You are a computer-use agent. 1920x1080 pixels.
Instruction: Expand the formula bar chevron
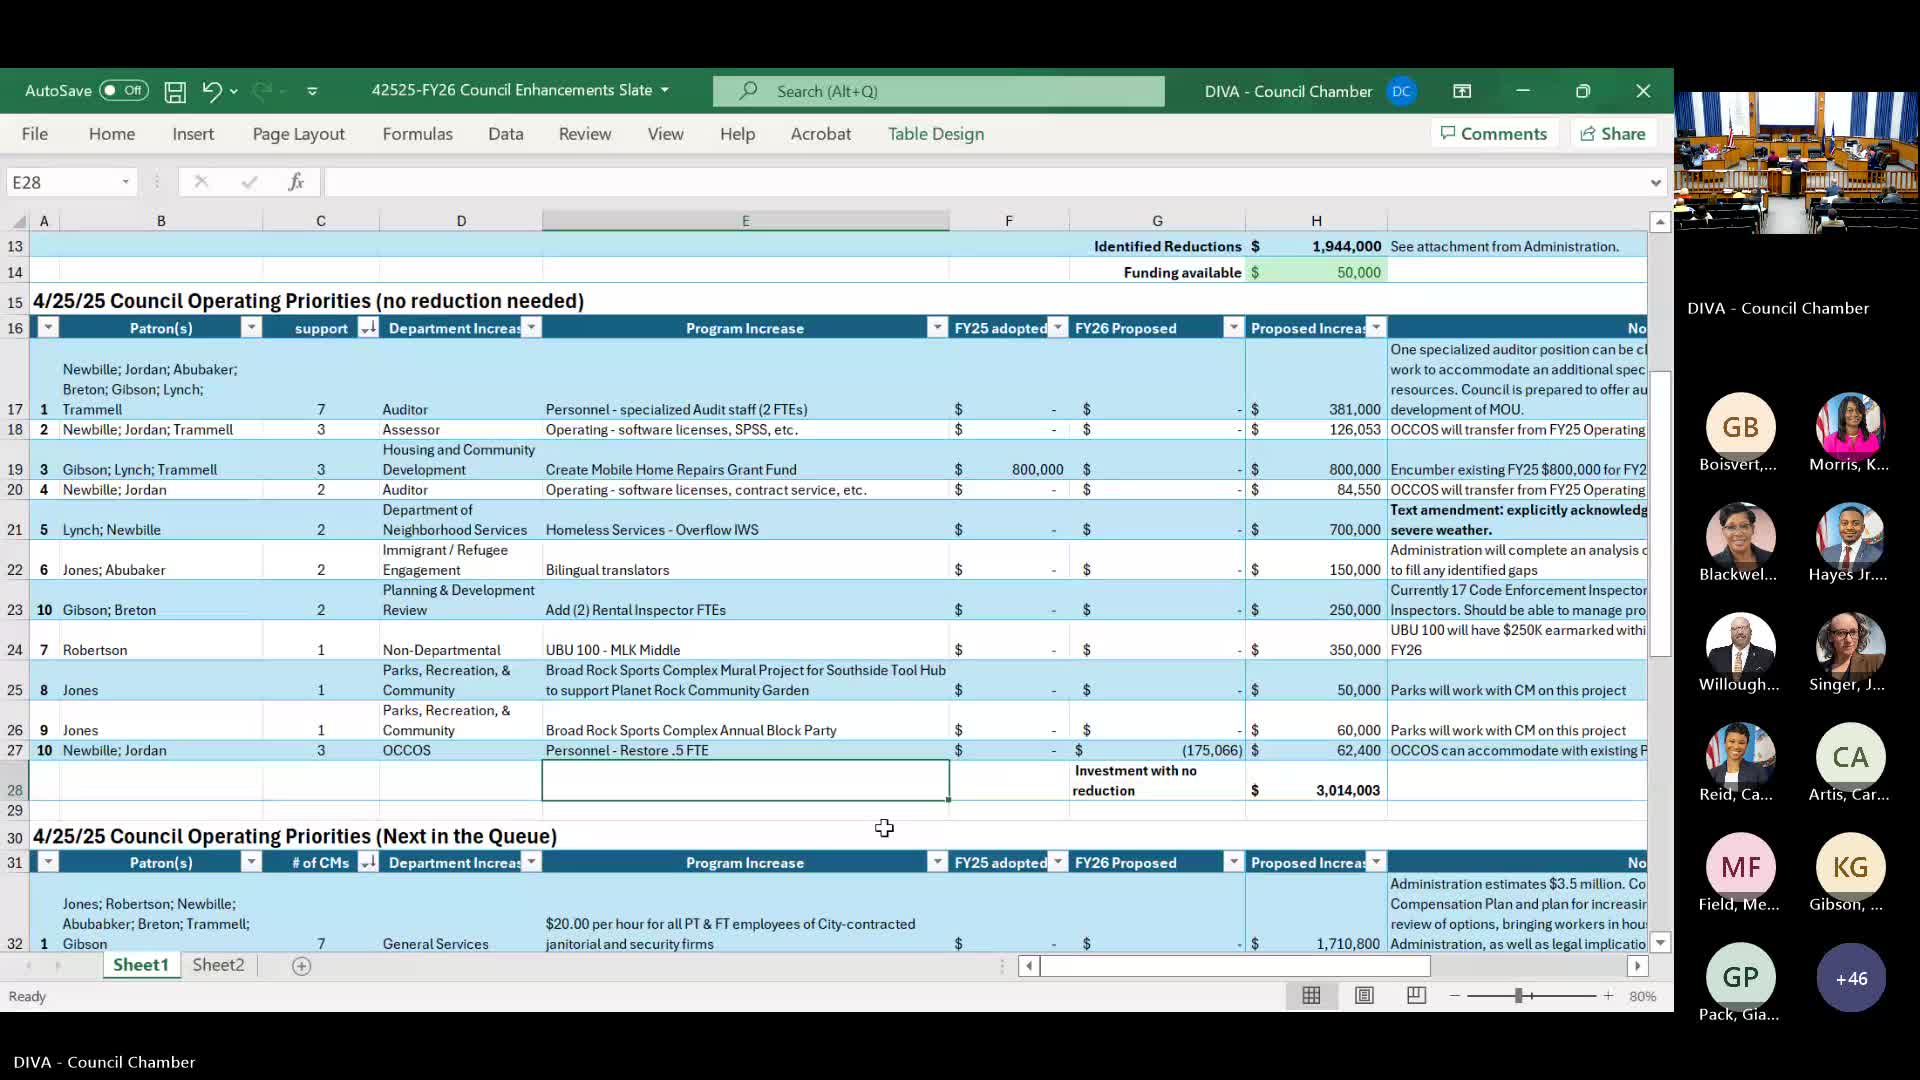pos(1655,183)
